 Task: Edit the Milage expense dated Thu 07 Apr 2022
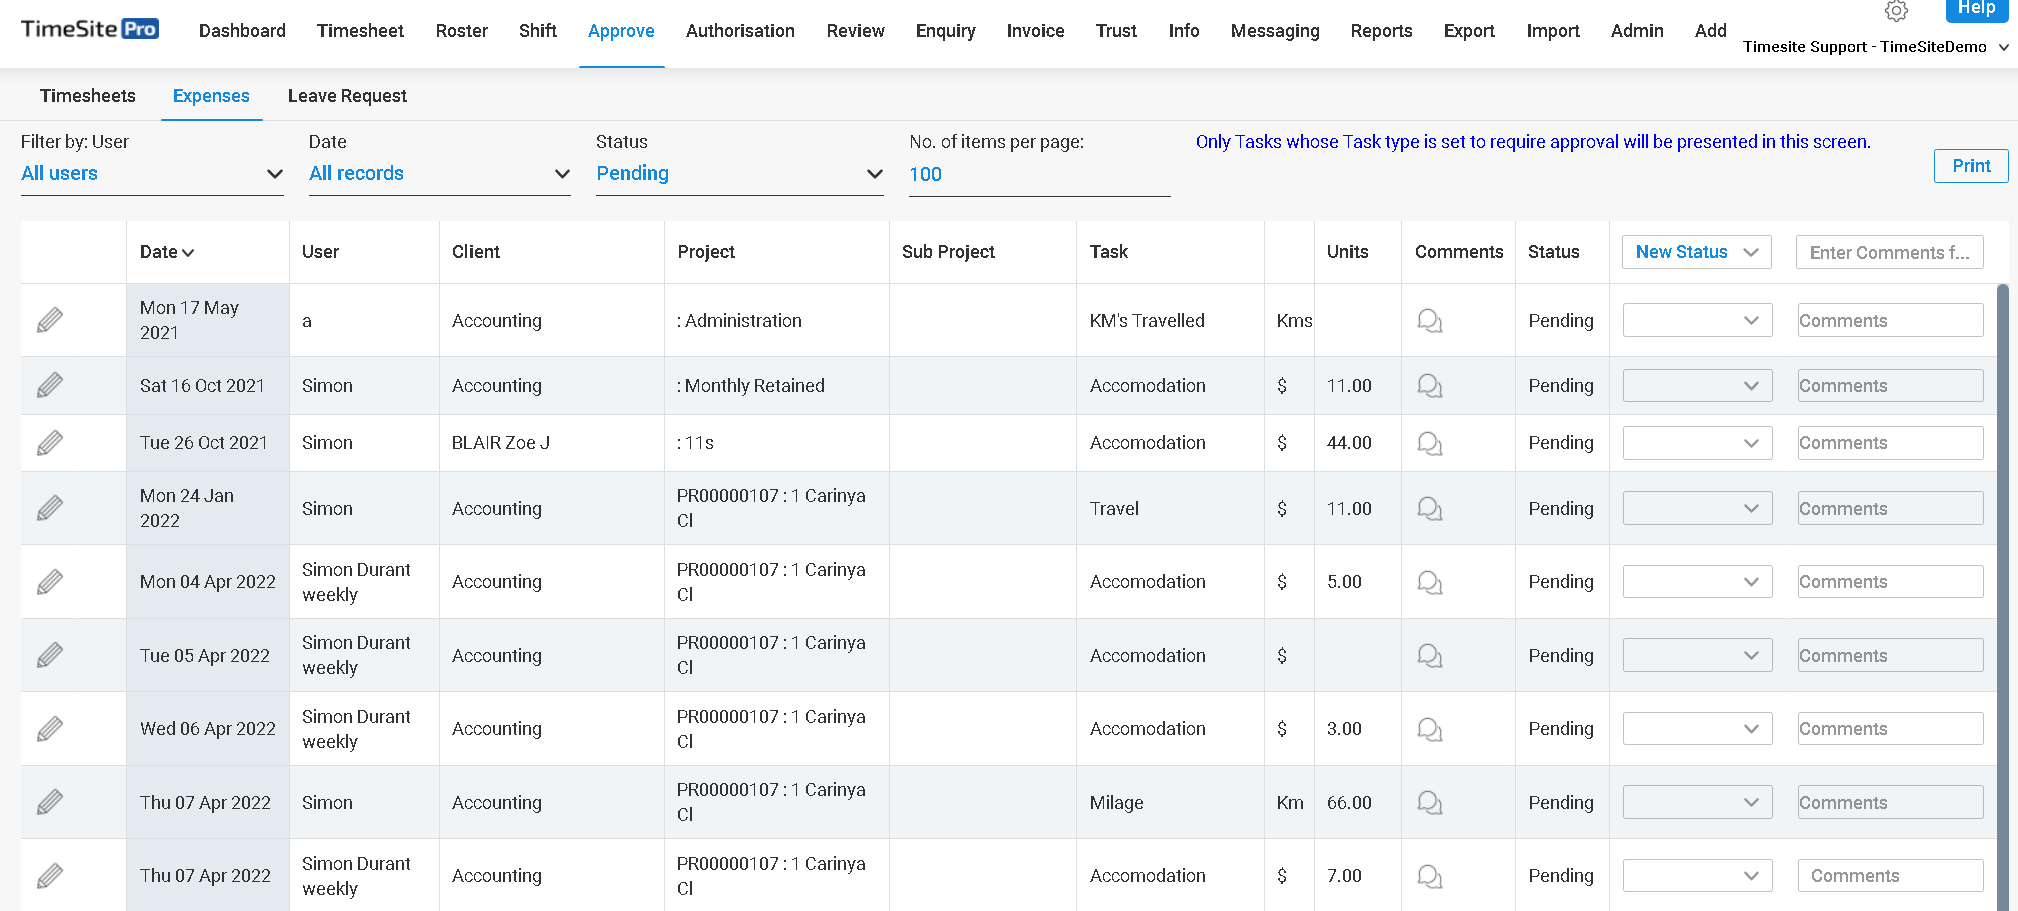tap(50, 802)
